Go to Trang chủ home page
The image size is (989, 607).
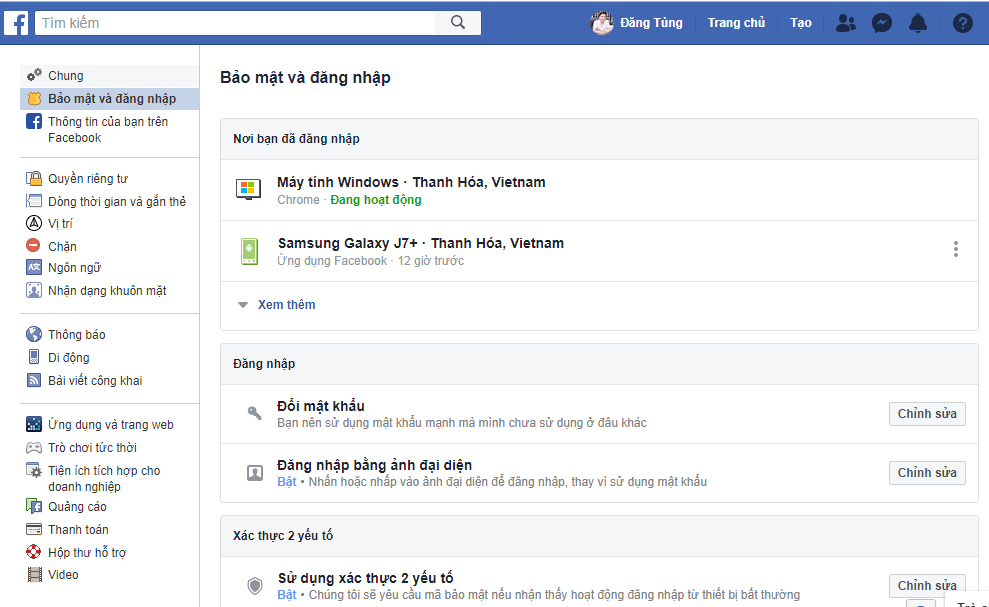pyautogui.click(x=736, y=23)
